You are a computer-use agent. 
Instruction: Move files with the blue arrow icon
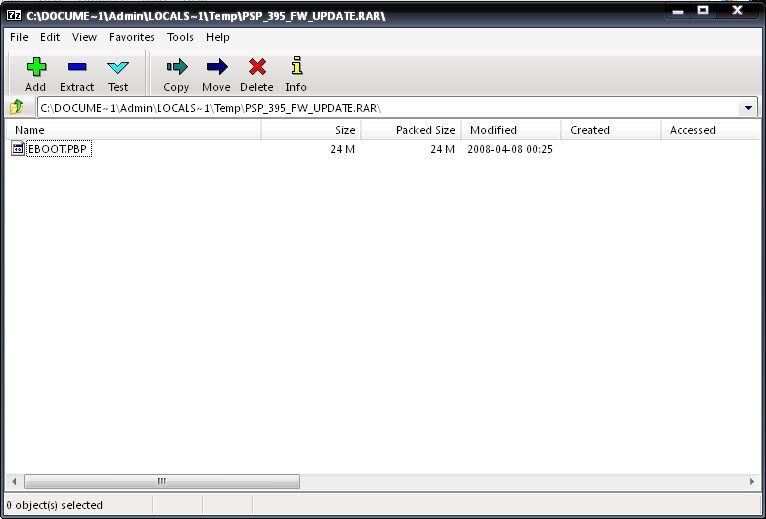click(x=216, y=75)
